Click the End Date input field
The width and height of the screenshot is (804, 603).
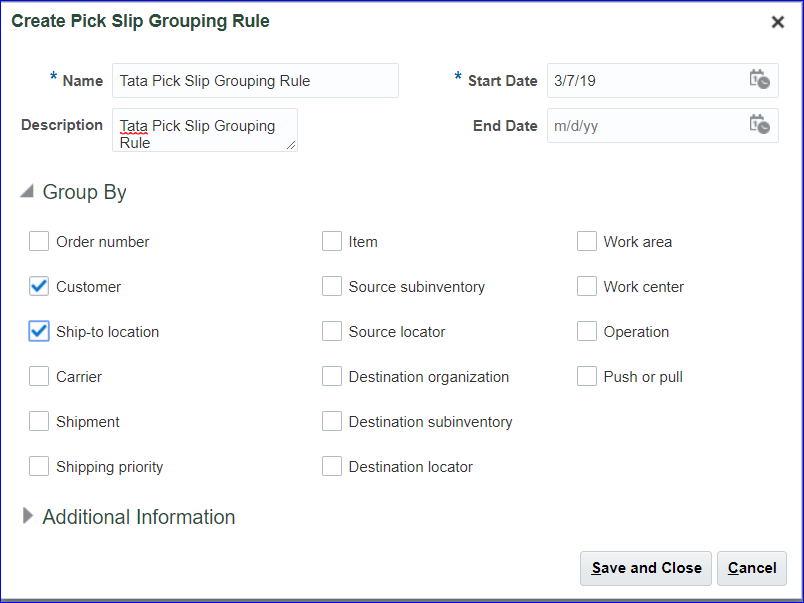(x=645, y=126)
